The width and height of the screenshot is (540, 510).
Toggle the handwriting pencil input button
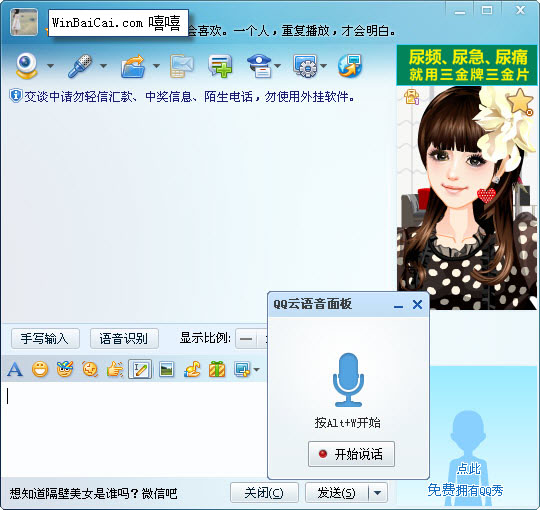[x=140, y=370]
